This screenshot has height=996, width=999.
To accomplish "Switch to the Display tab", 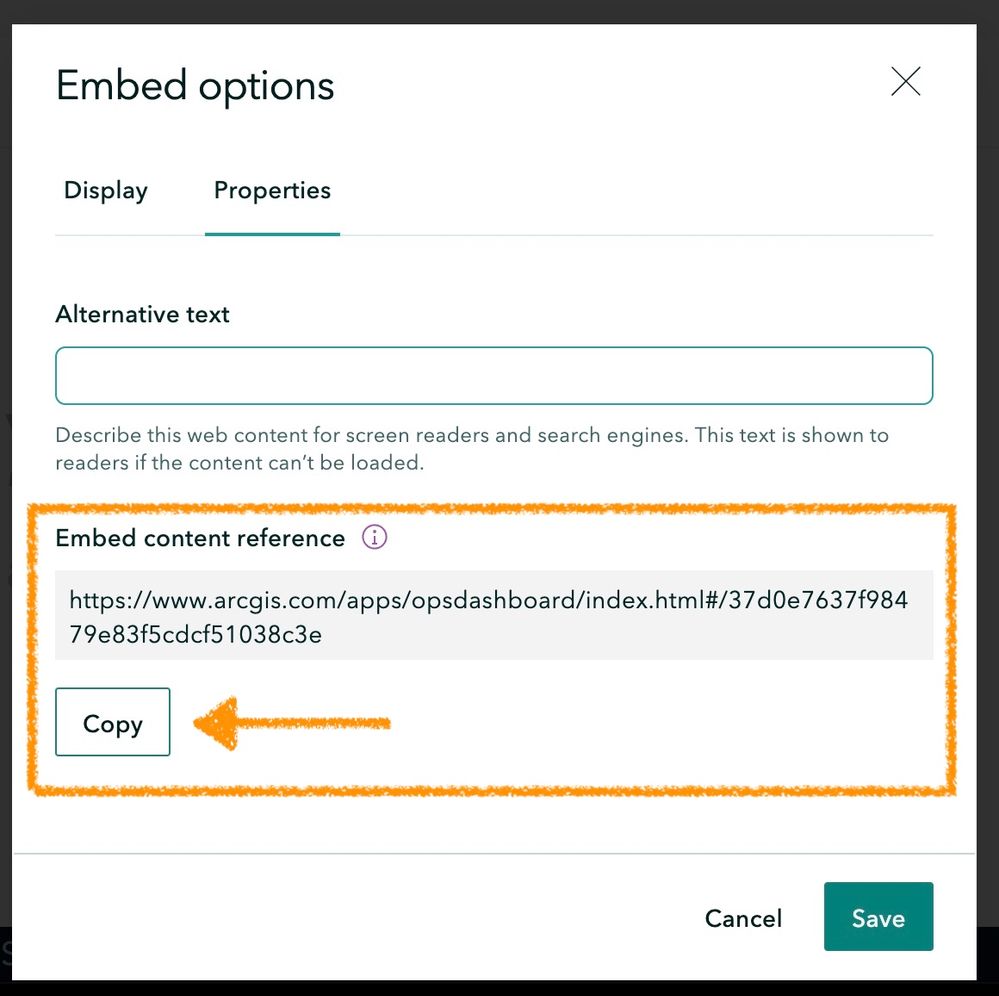I will click(x=105, y=191).
